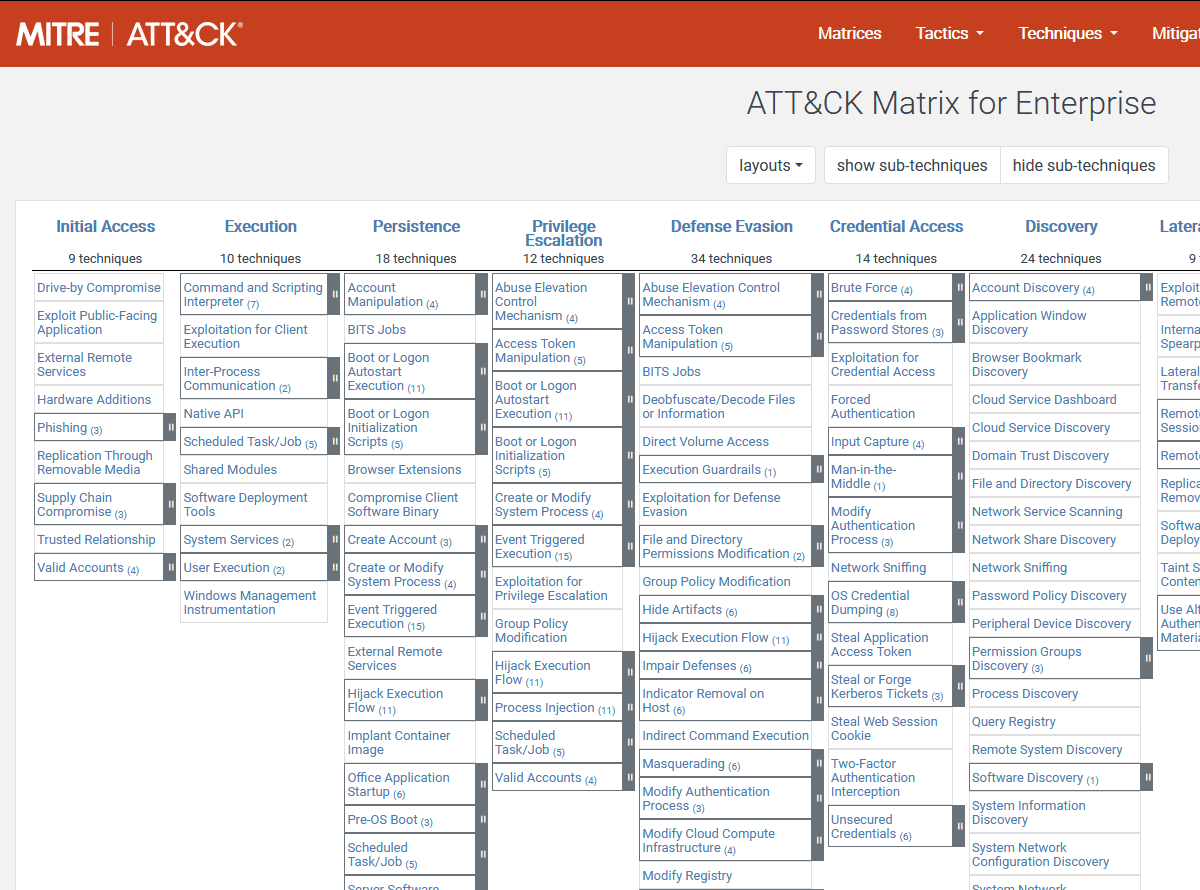Expand sub-techniques handle beside Supply Chain Compromise
Viewport: 1200px width, 890px height.
coord(170,504)
